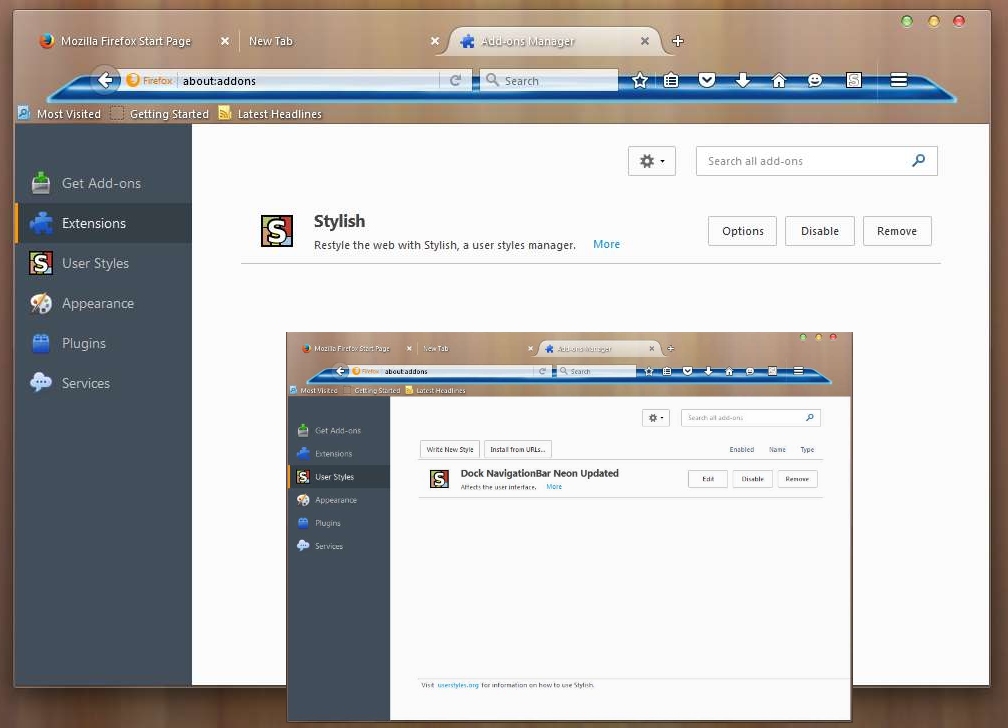Show bookmarks list from the toolbar
This screenshot has width=1008, height=728.
[672, 80]
